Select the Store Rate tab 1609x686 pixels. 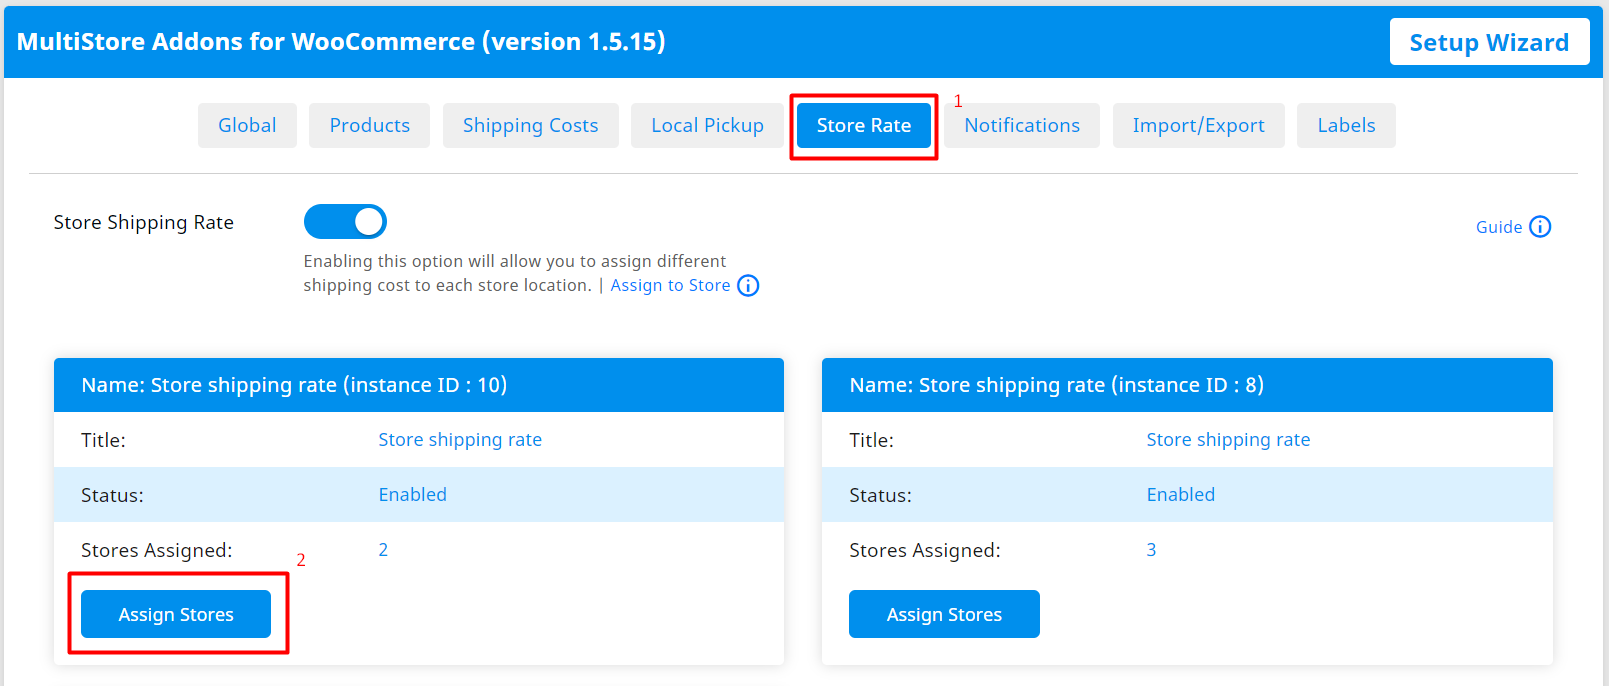tap(864, 126)
